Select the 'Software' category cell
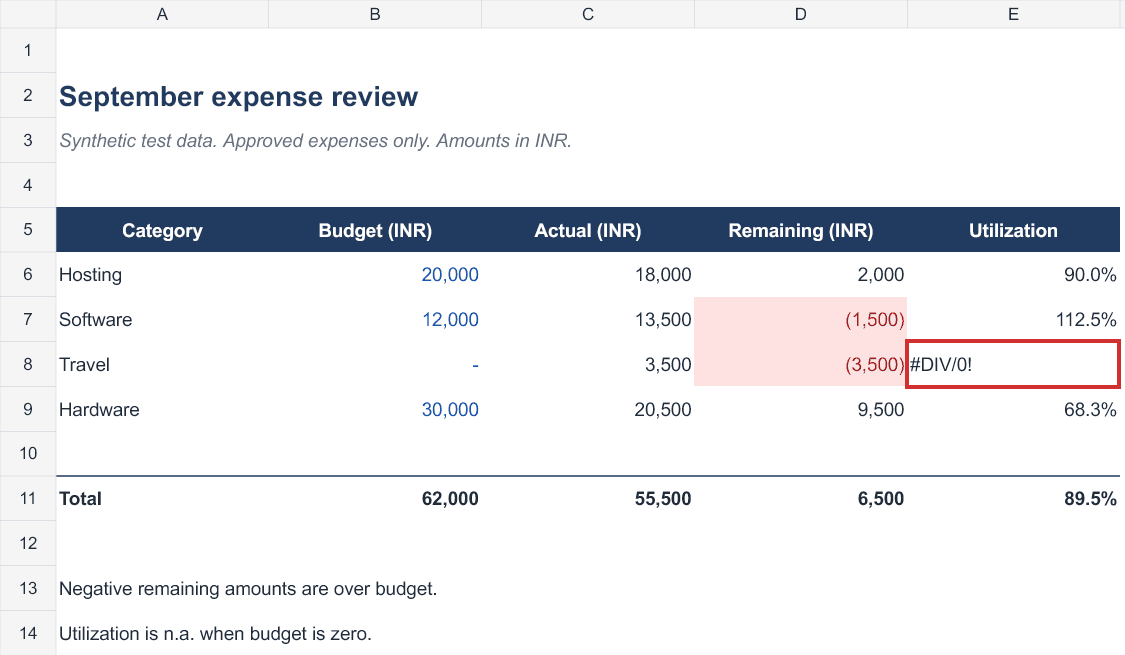Viewport: 1125px width, 655px height. (x=162, y=319)
